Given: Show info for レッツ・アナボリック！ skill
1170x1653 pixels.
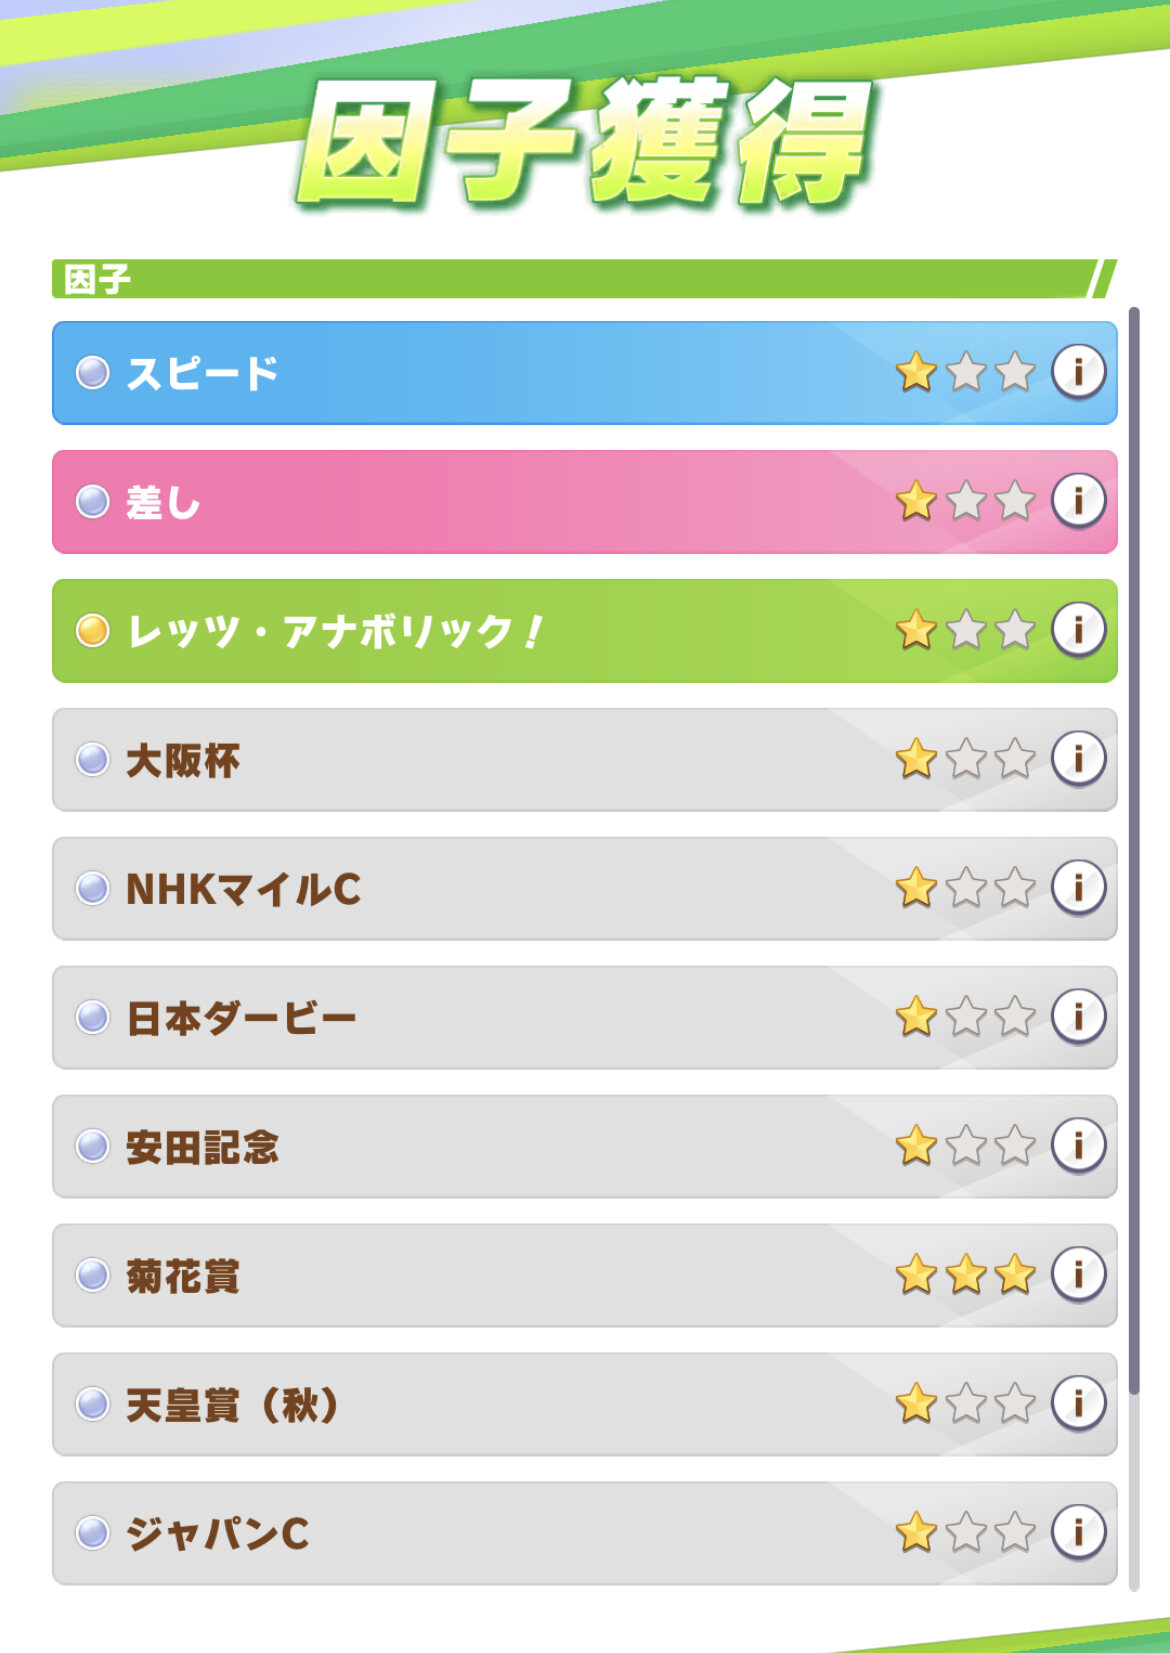Looking at the screenshot, I should tap(1078, 629).
